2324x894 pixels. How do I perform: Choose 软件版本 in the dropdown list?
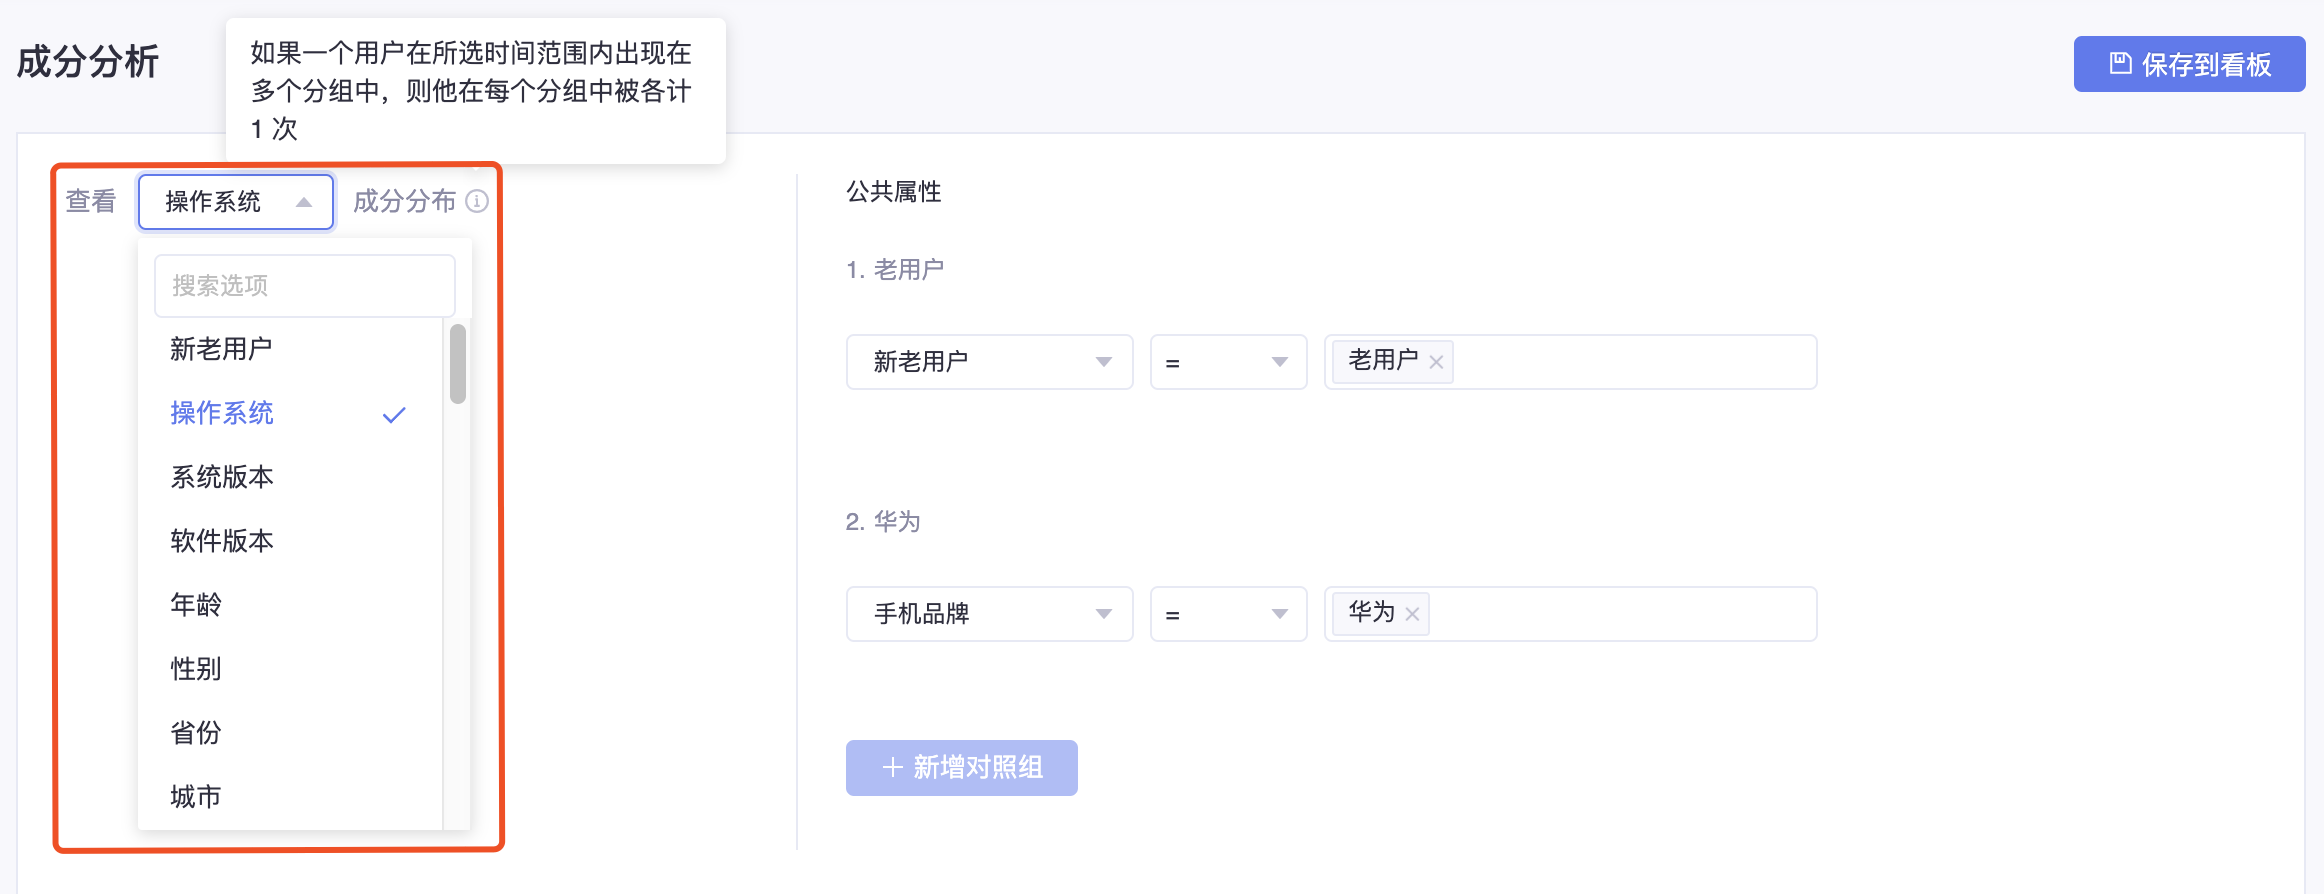(x=290, y=541)
